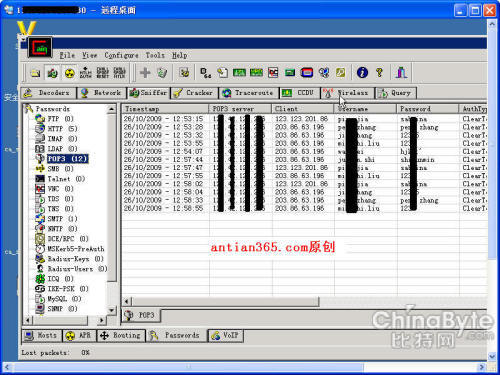This screenshot has width=500, height=375.
Task: Toggle the Start/Stop APR radiation icon
Action: click(69, 73)
